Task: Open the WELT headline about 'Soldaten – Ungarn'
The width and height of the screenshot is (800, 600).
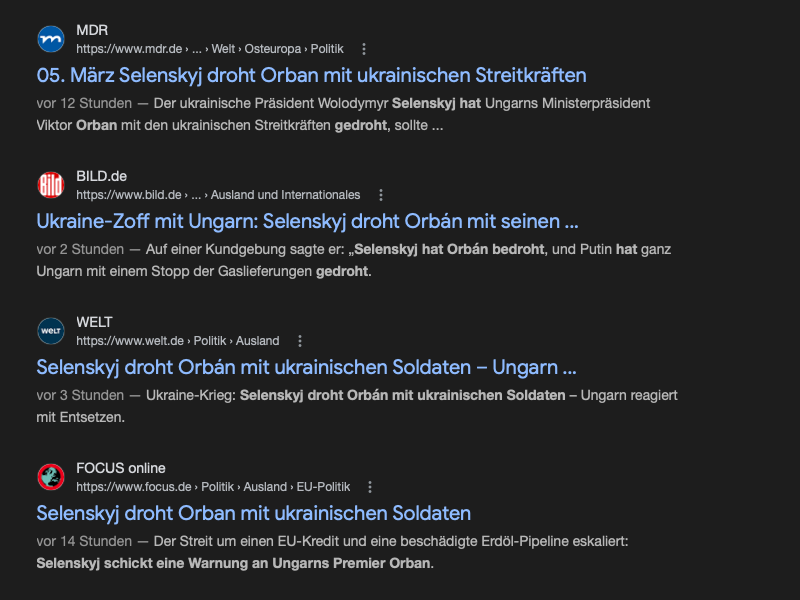Action: click(306, 367)
